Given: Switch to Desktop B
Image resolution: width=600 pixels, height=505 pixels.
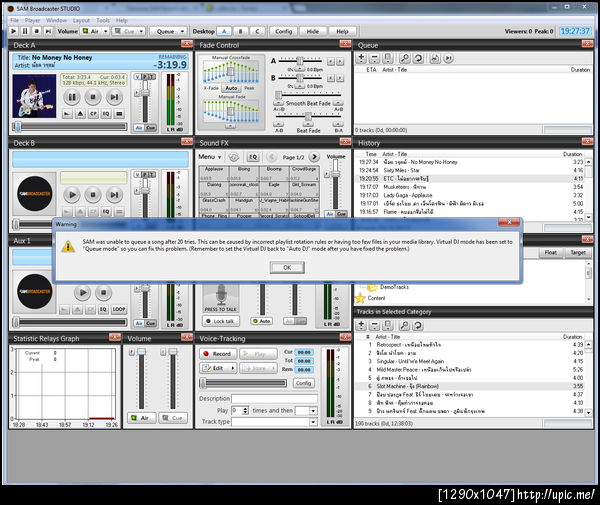Looking at the screenshot, I should pos(240,31).
